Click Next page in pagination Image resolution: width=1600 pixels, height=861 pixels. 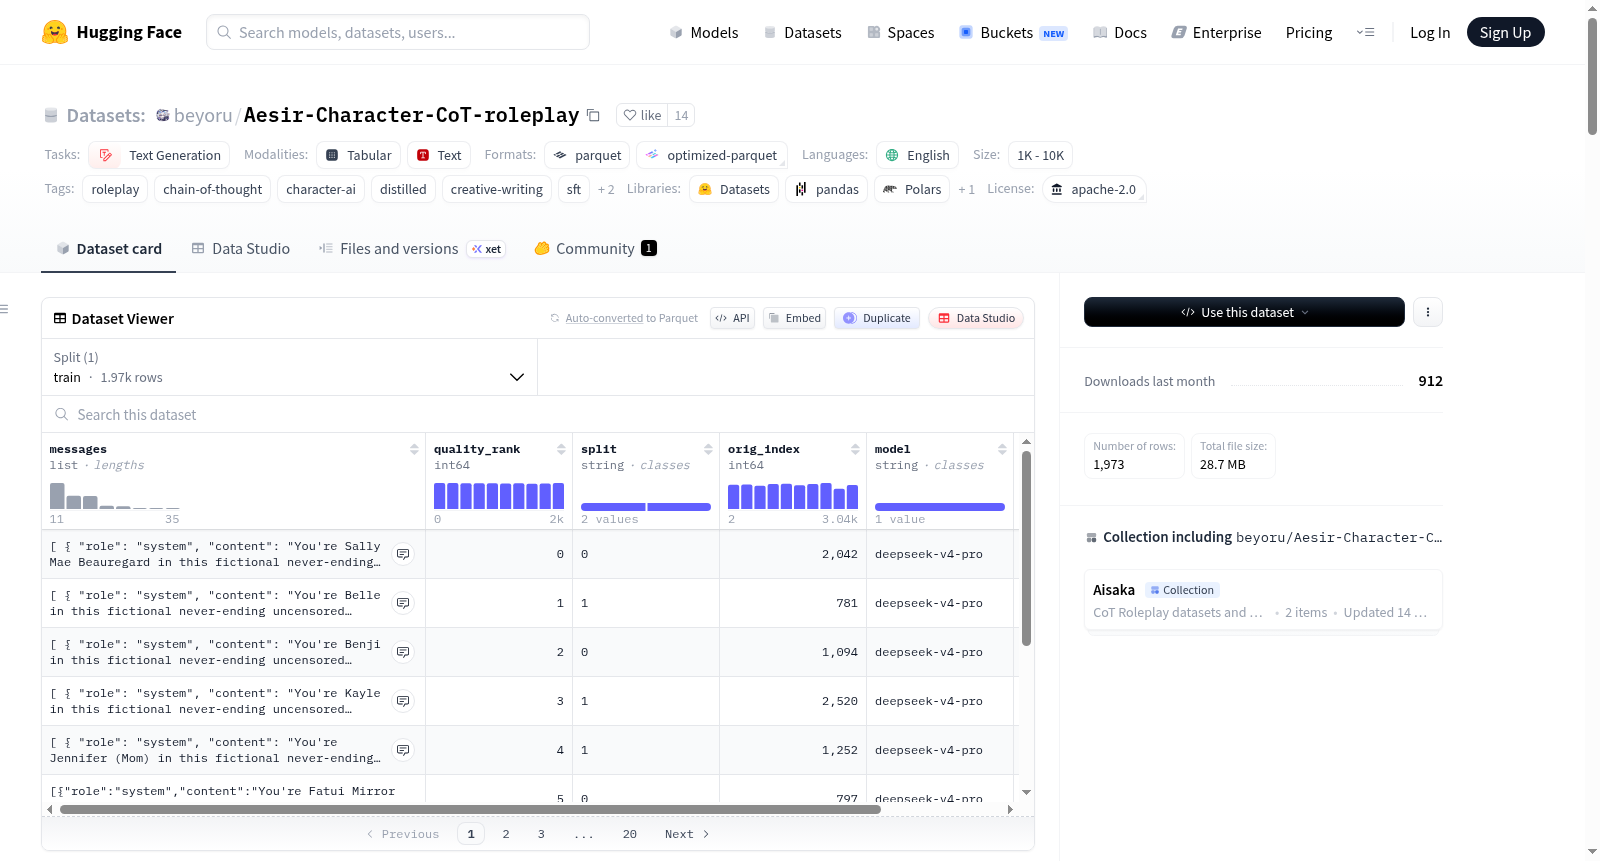pyautogui.click(x=687, y=834)
